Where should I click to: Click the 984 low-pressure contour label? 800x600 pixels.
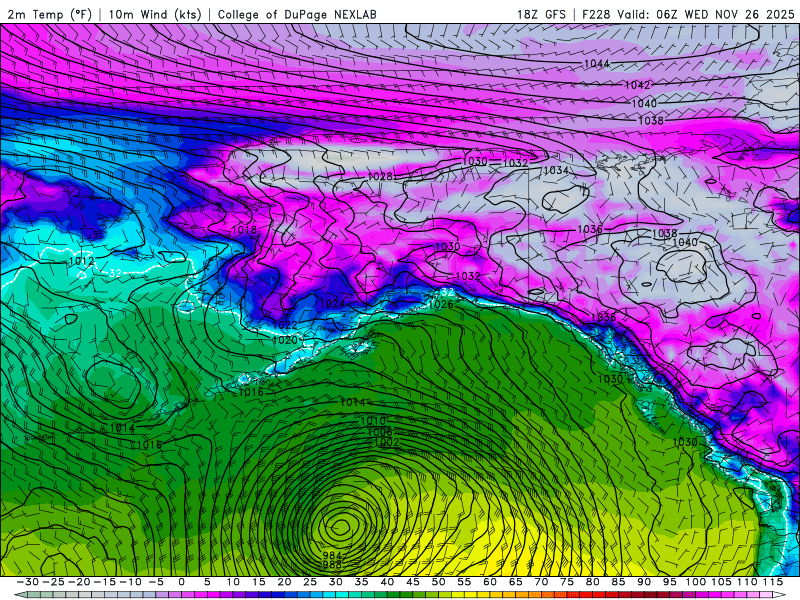pos(332,556)
